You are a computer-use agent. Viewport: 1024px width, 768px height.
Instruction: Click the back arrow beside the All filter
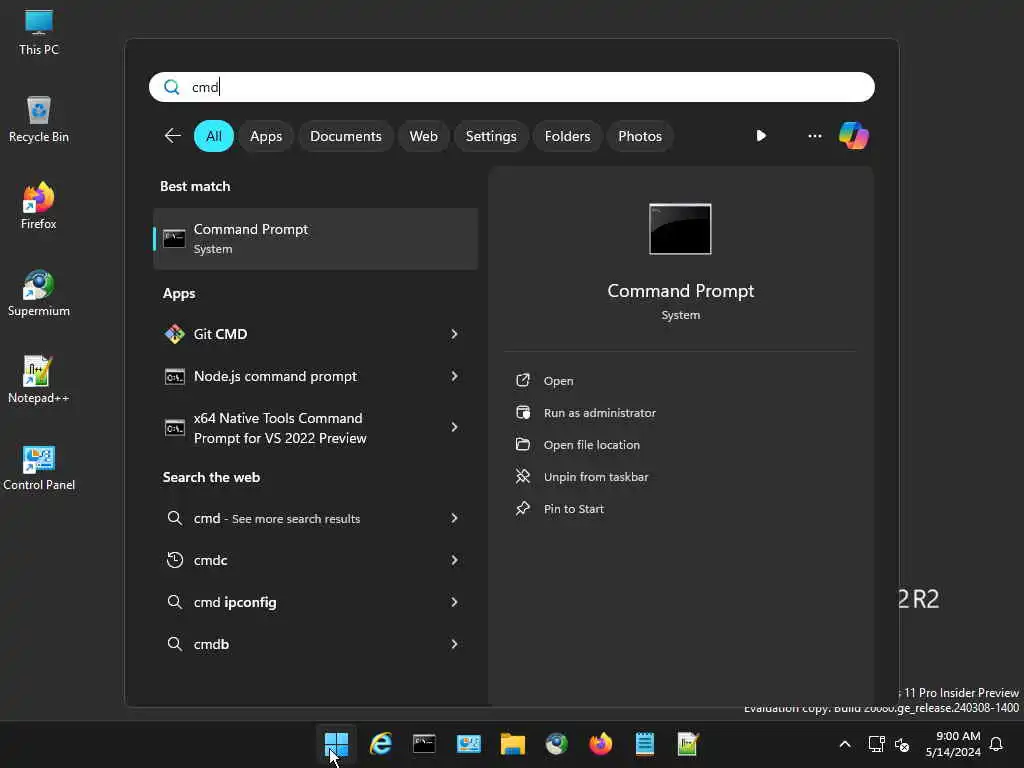(172, 136)
